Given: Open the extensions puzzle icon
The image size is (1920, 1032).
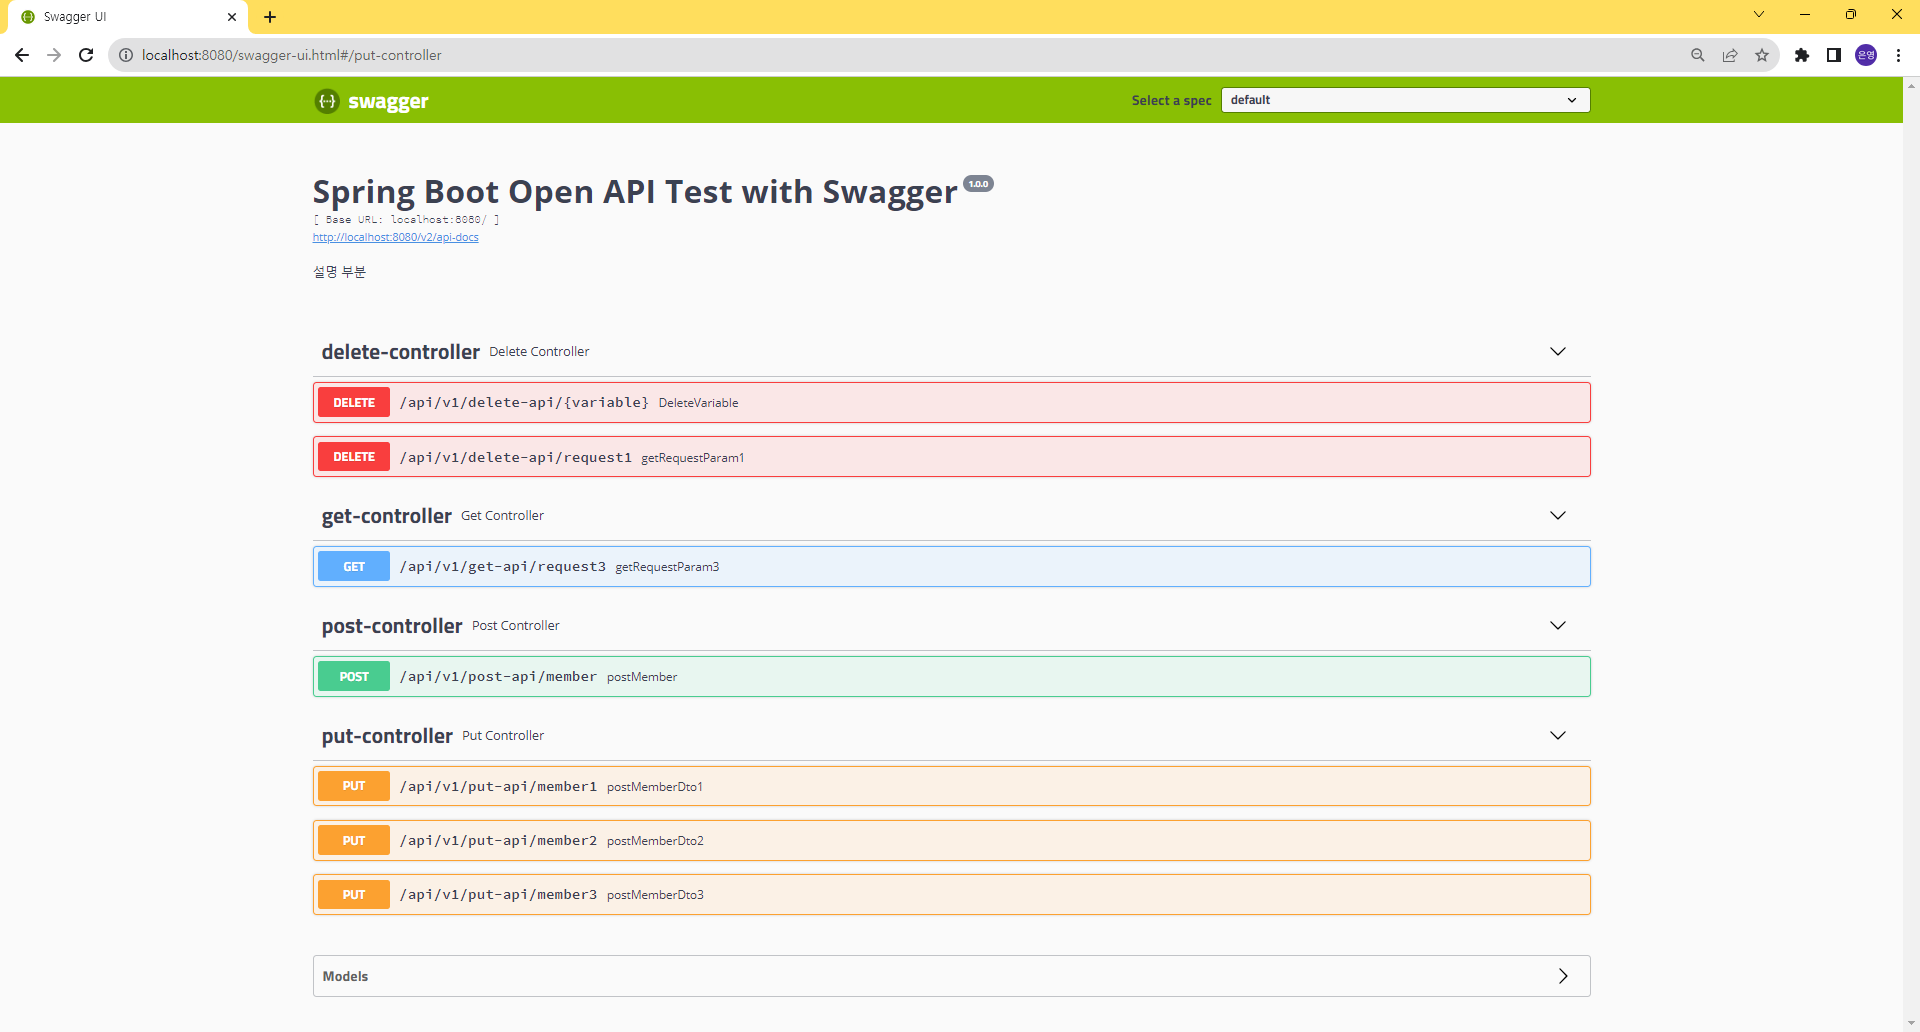Looking at the screenshot, I should (x=1802, y=55).
